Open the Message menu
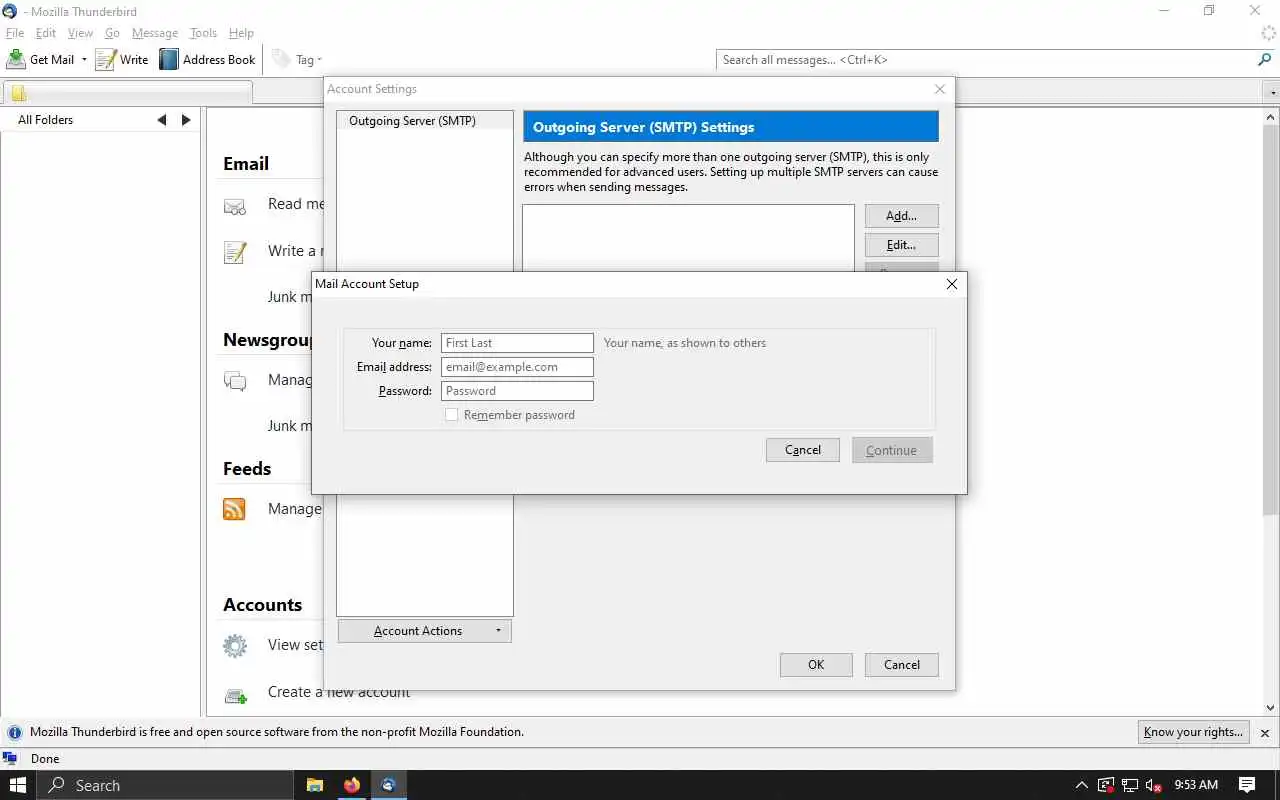The width and height of the screenshot is (1280, 800). pos(155,33)
